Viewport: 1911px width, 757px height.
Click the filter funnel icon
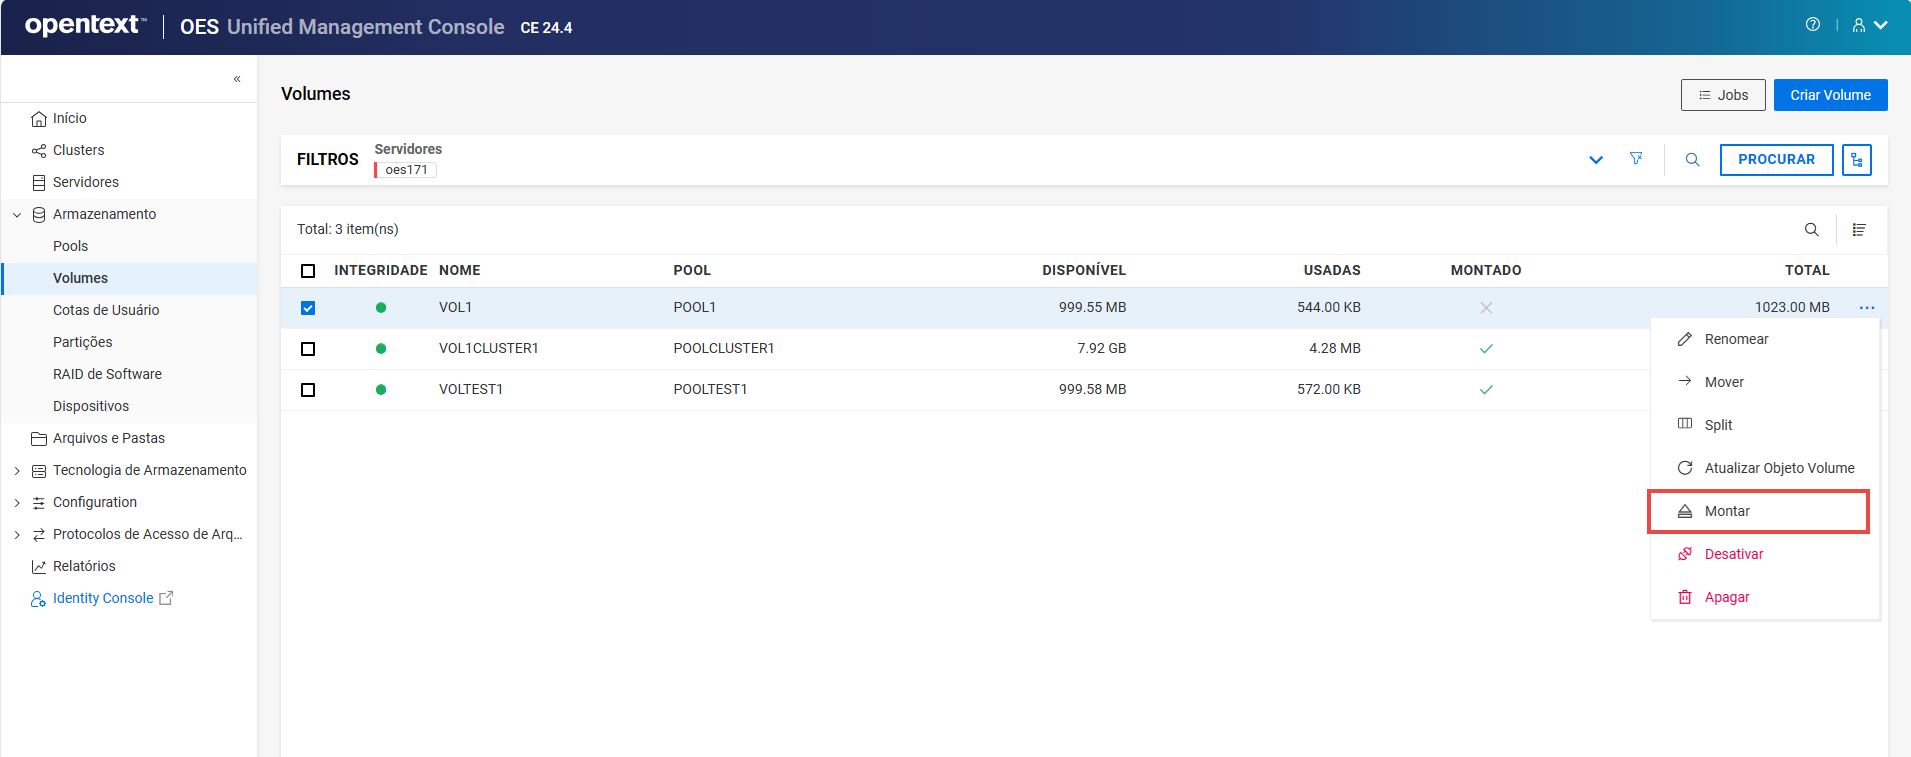1636,159
